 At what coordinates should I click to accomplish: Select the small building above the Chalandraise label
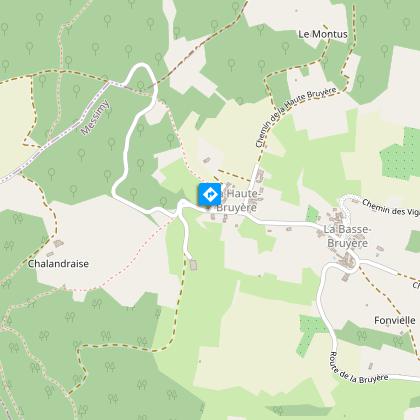[x=58, y=244]
